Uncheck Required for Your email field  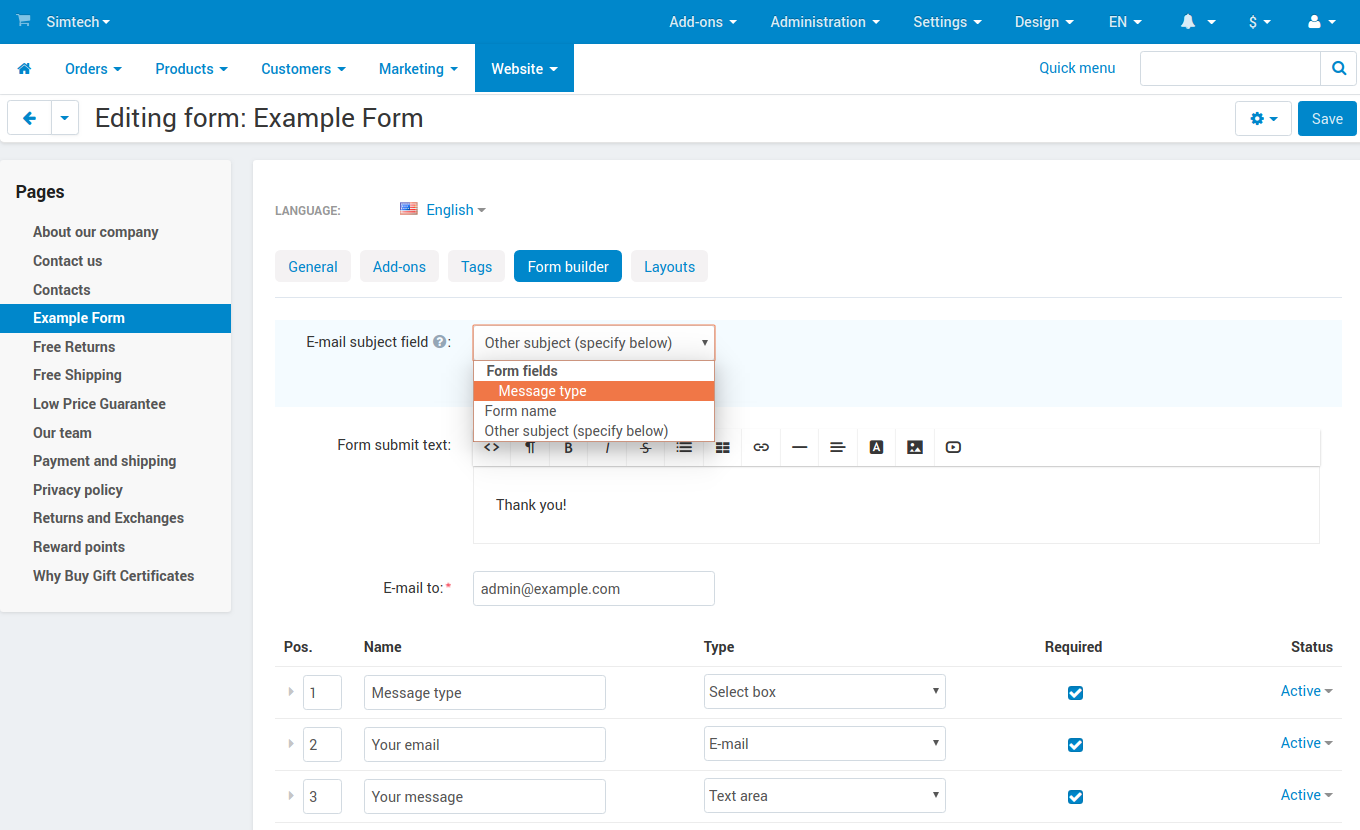(x=1075, y=745)
